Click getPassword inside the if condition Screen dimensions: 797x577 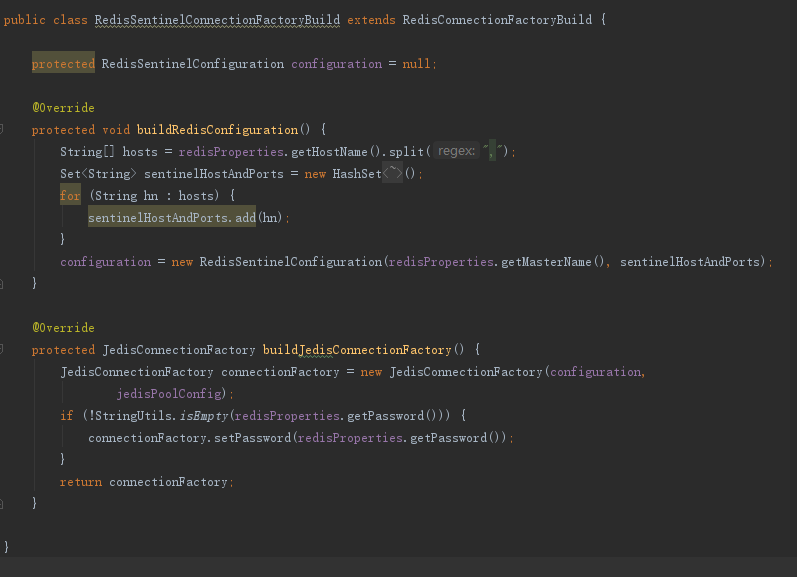pos(385,416)
